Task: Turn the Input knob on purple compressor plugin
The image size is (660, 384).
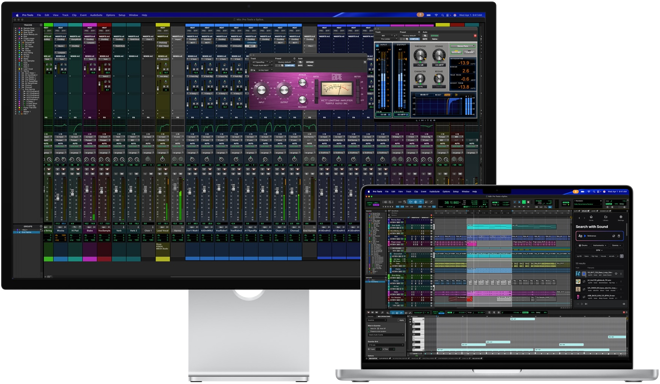Action: click(x=261, y=90)
